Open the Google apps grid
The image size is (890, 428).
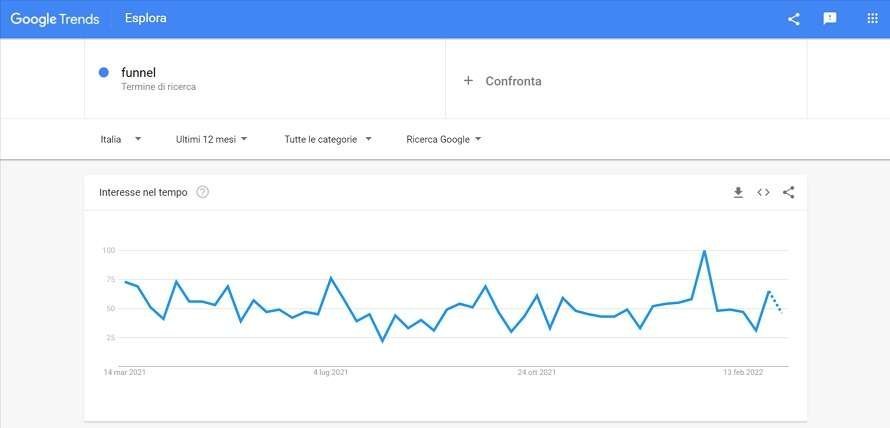(x=872, y=19)
